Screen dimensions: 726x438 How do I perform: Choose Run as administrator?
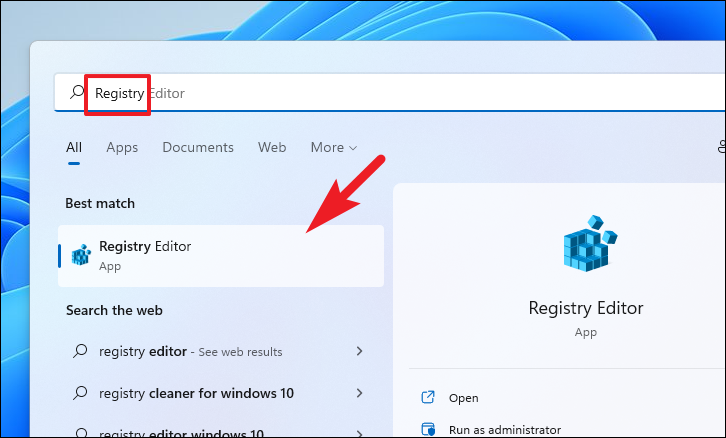[x=505, y=430]
